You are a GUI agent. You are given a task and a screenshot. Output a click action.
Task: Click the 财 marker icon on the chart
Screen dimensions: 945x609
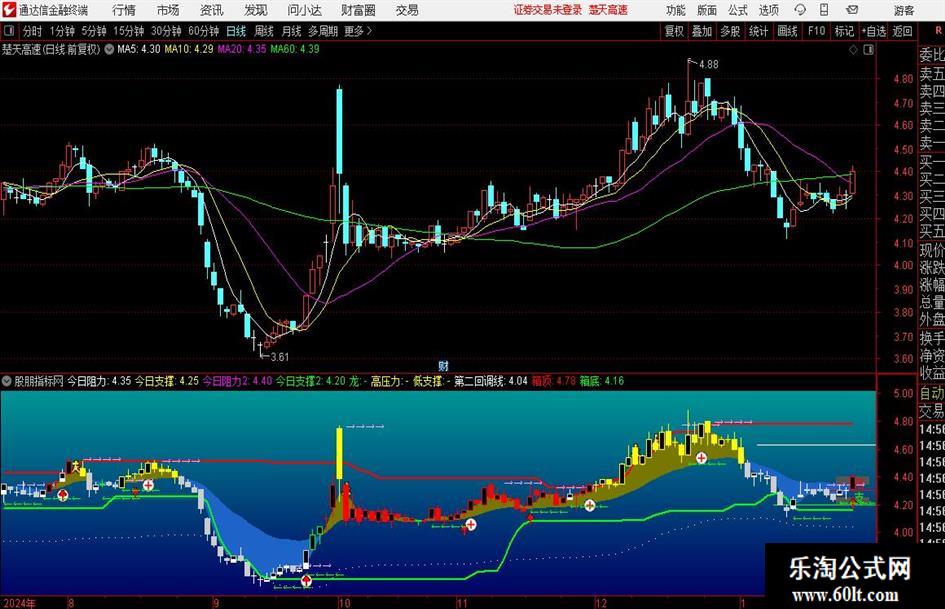point(444,365)
